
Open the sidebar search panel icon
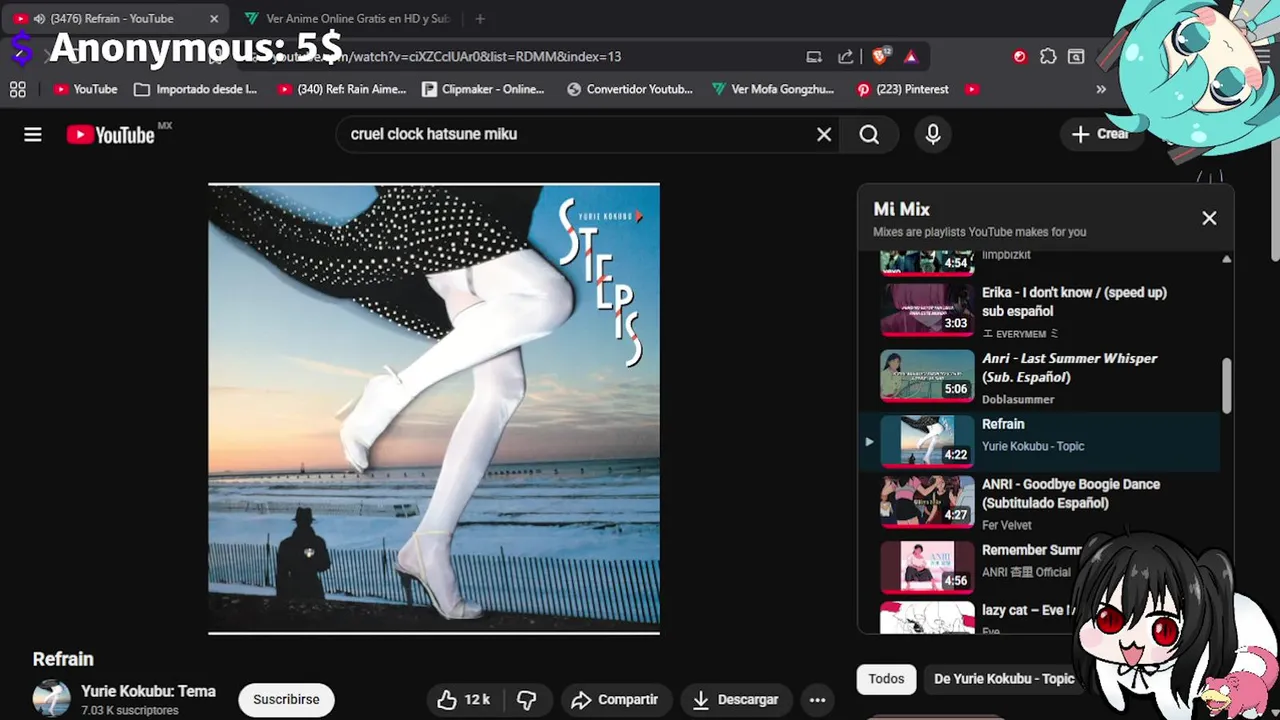coord(1076,57)
